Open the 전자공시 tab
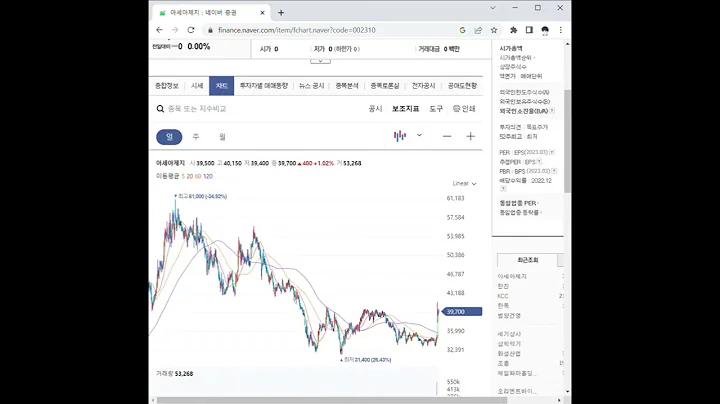The image size is (720, 404). [x=423, y=86]
